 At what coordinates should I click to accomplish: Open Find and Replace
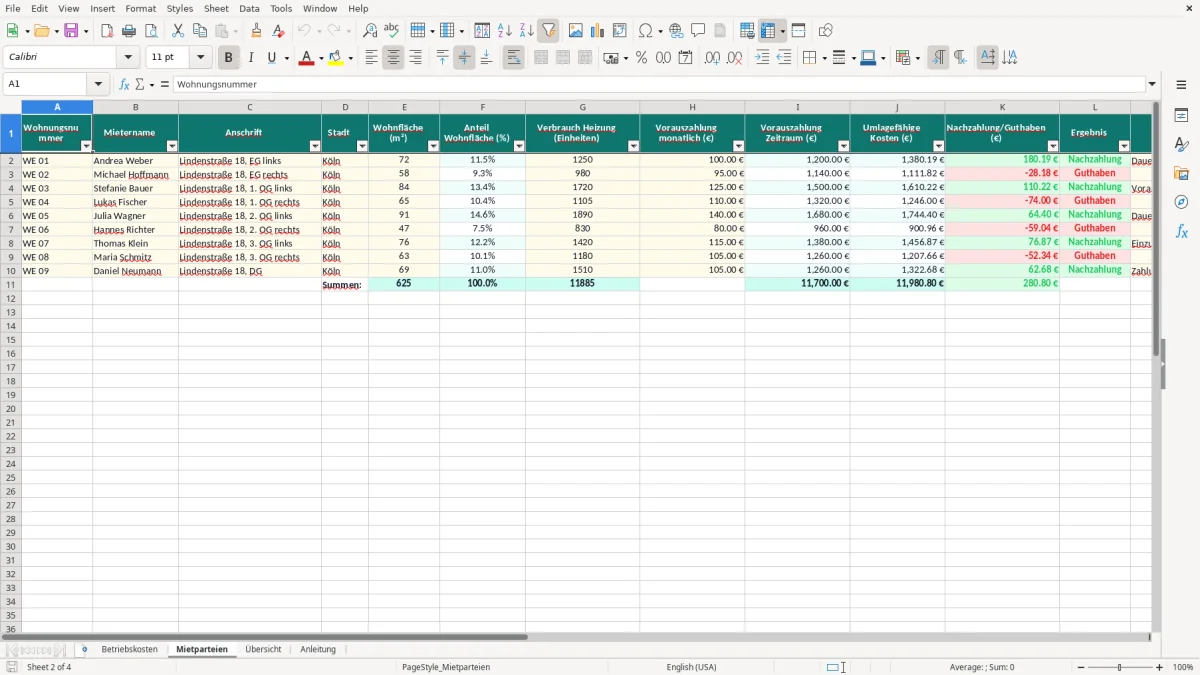(370, 31)
